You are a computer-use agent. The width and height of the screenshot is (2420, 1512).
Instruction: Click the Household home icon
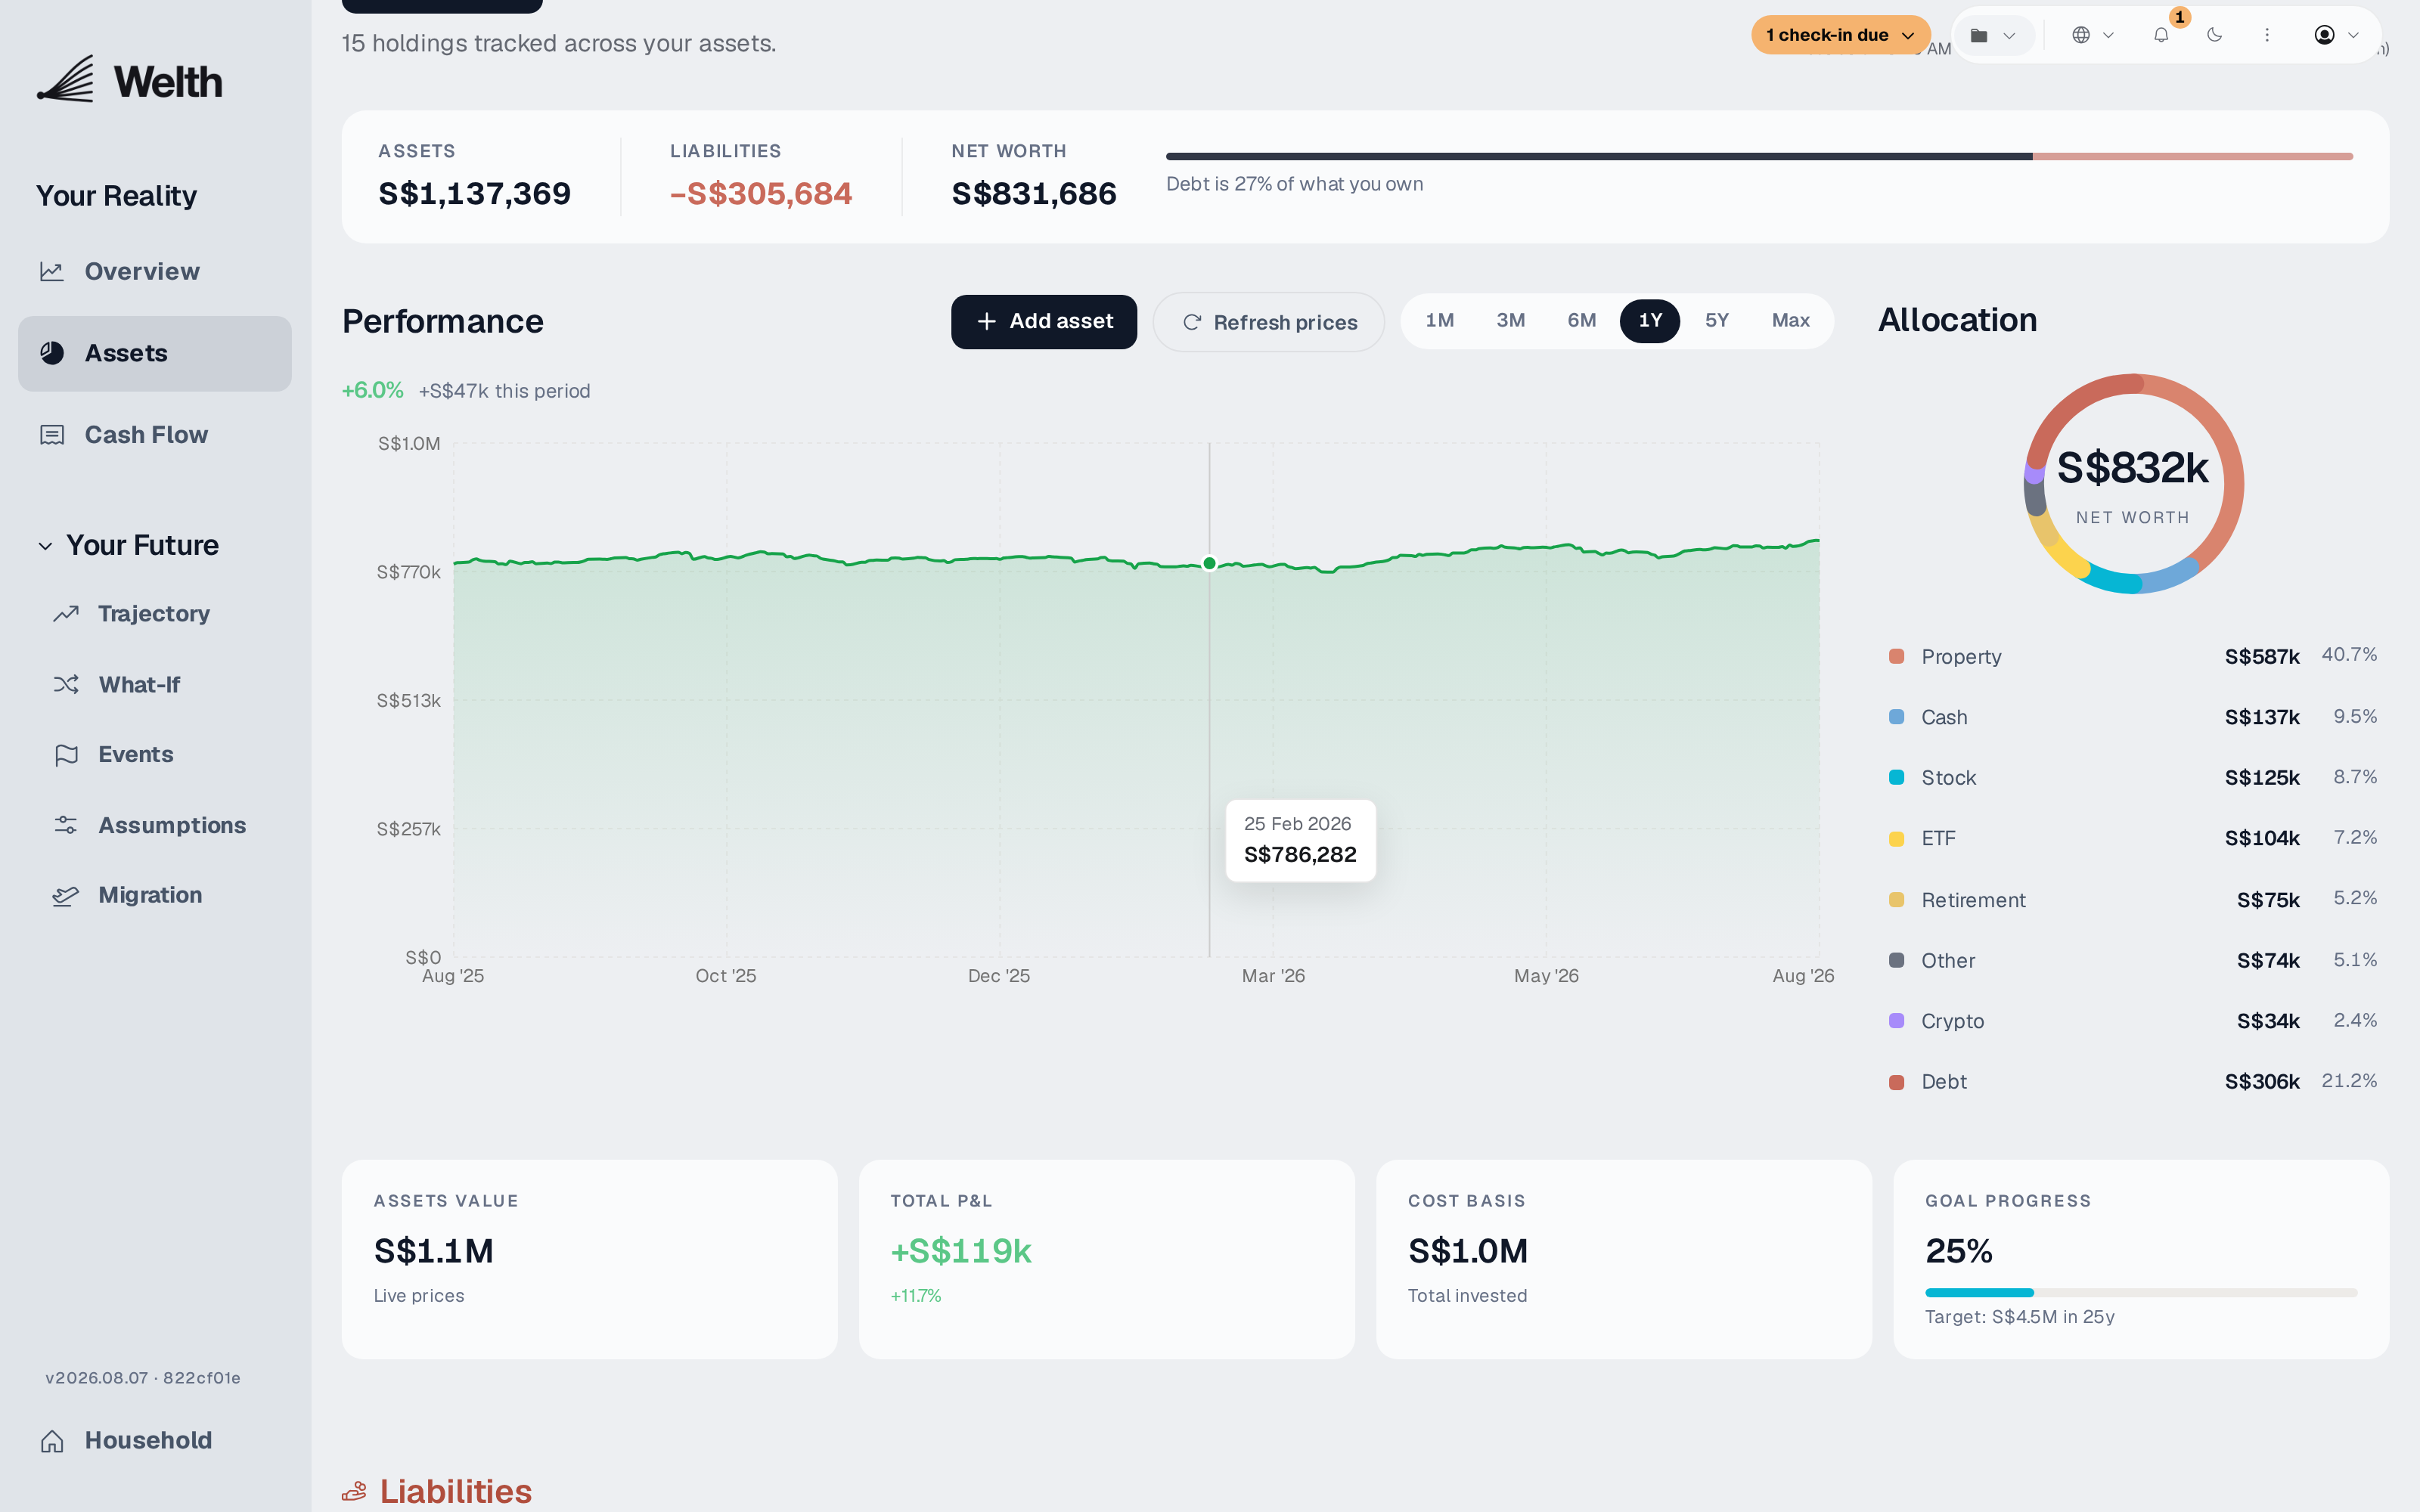tap(52, 1441)
